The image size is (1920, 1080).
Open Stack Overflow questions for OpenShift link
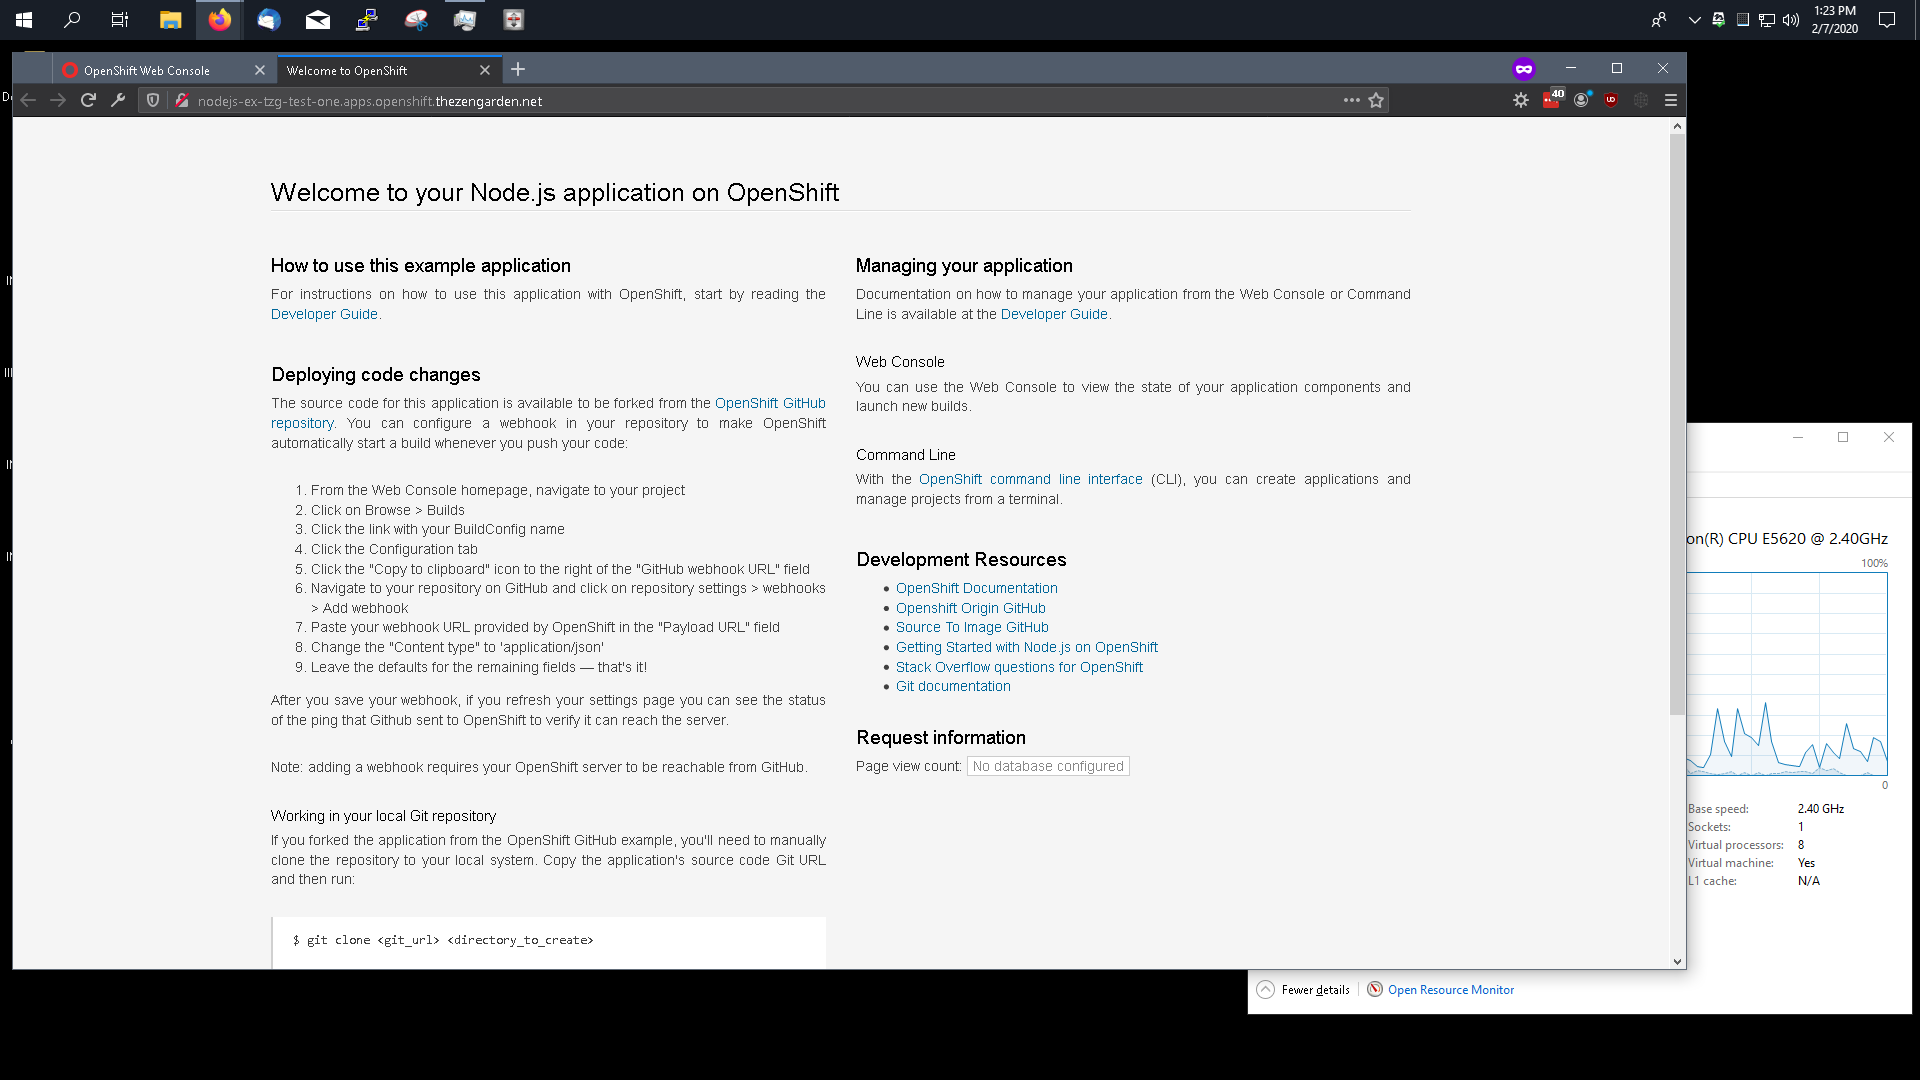1019,667
